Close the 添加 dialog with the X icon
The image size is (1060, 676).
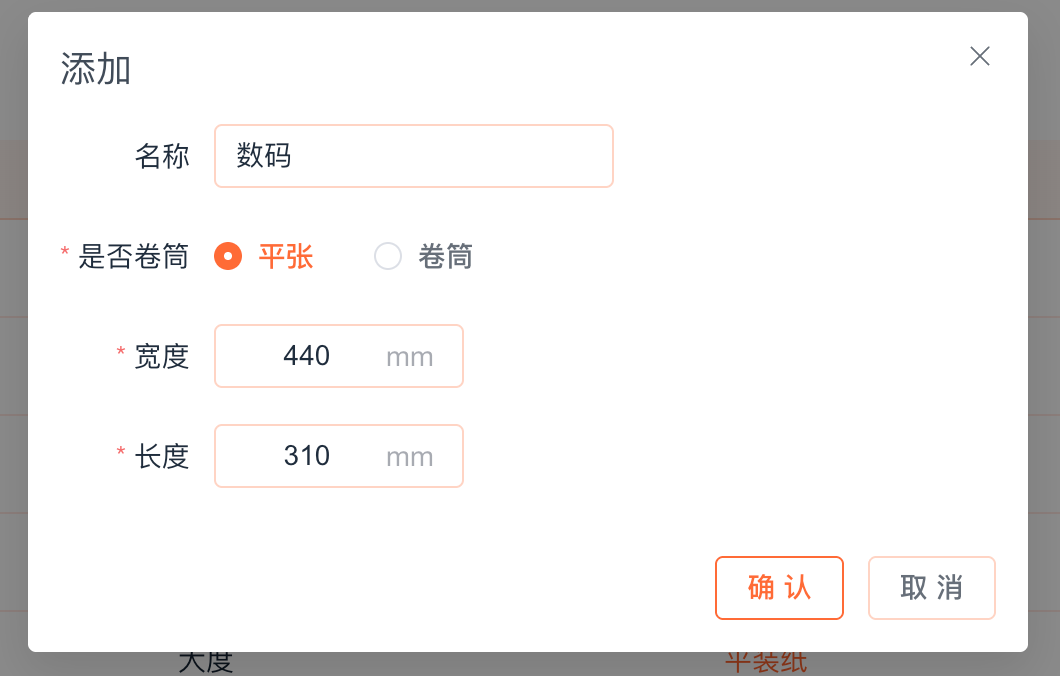[x=980, y=56]
